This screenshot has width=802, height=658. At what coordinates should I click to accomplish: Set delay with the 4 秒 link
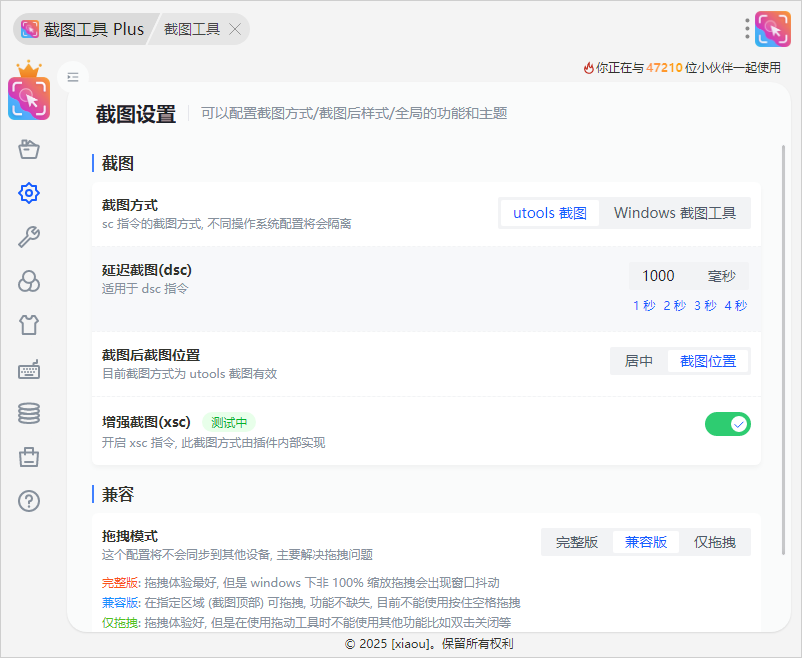click(x=736, y=305)
